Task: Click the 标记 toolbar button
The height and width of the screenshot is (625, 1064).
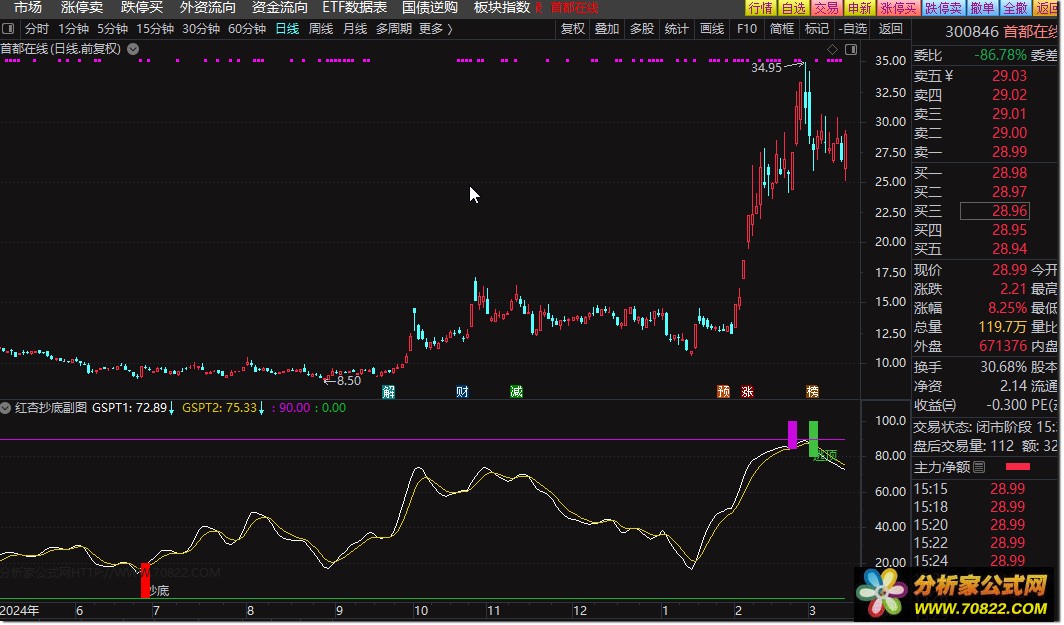Action: click(x=816, y=29)
